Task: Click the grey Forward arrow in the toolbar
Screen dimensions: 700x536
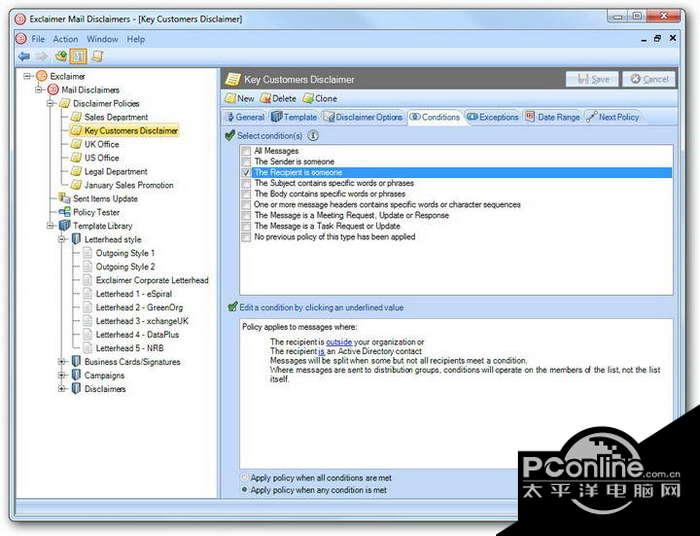Action: pos(42,56)
